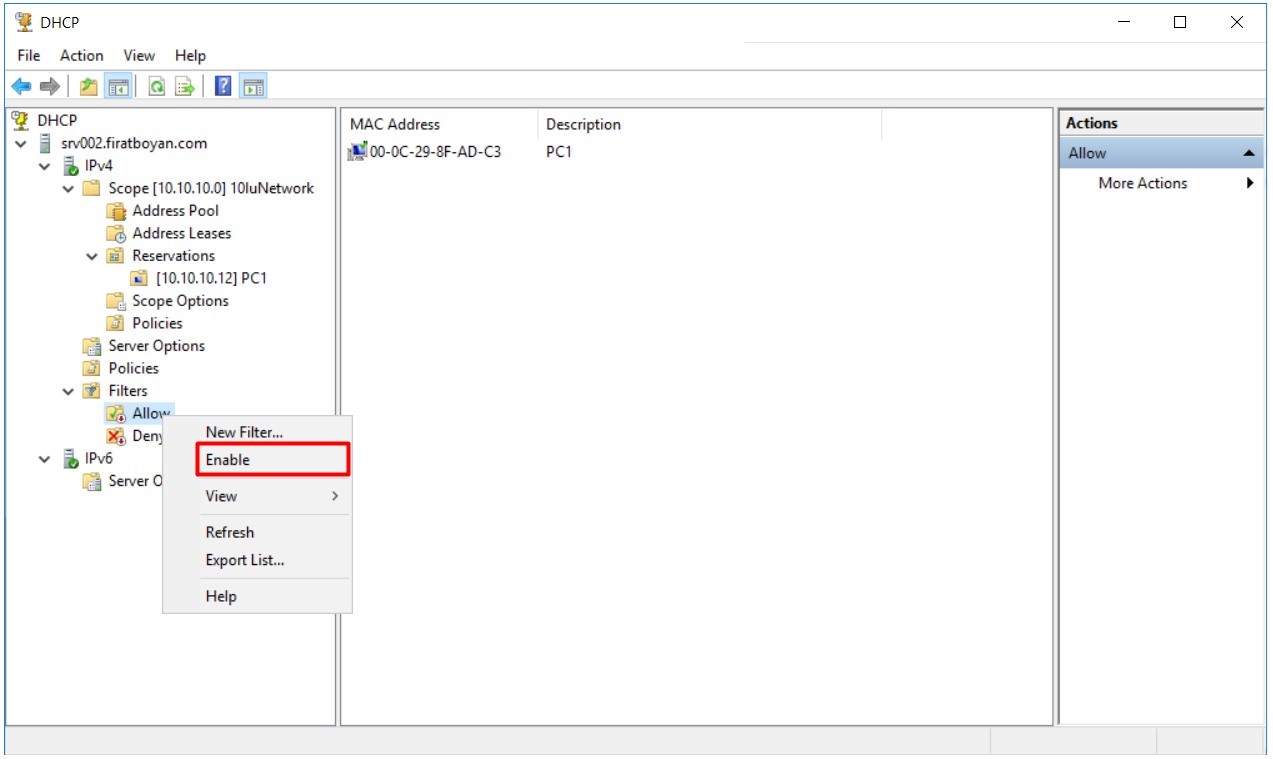This screenshot has width=1273, height=759.
Task: Click the Export List toolbar icon
Action: [x=185, y=87]
